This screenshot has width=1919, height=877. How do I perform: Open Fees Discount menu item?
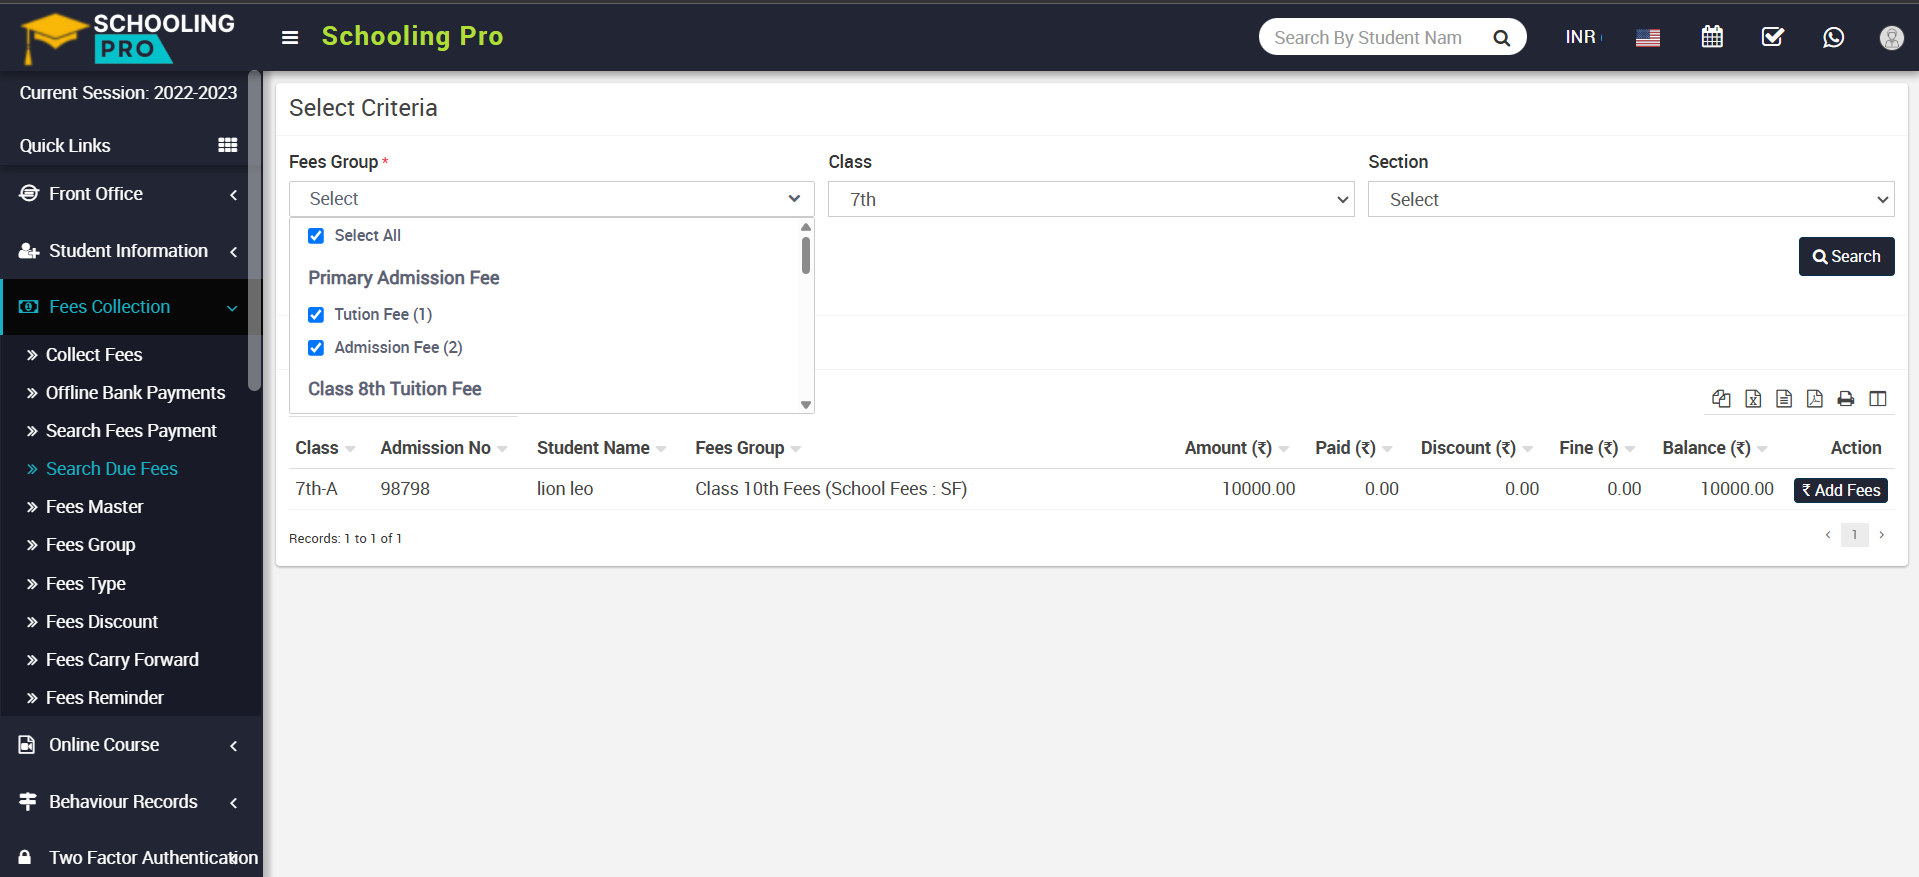tap(102, 622)
